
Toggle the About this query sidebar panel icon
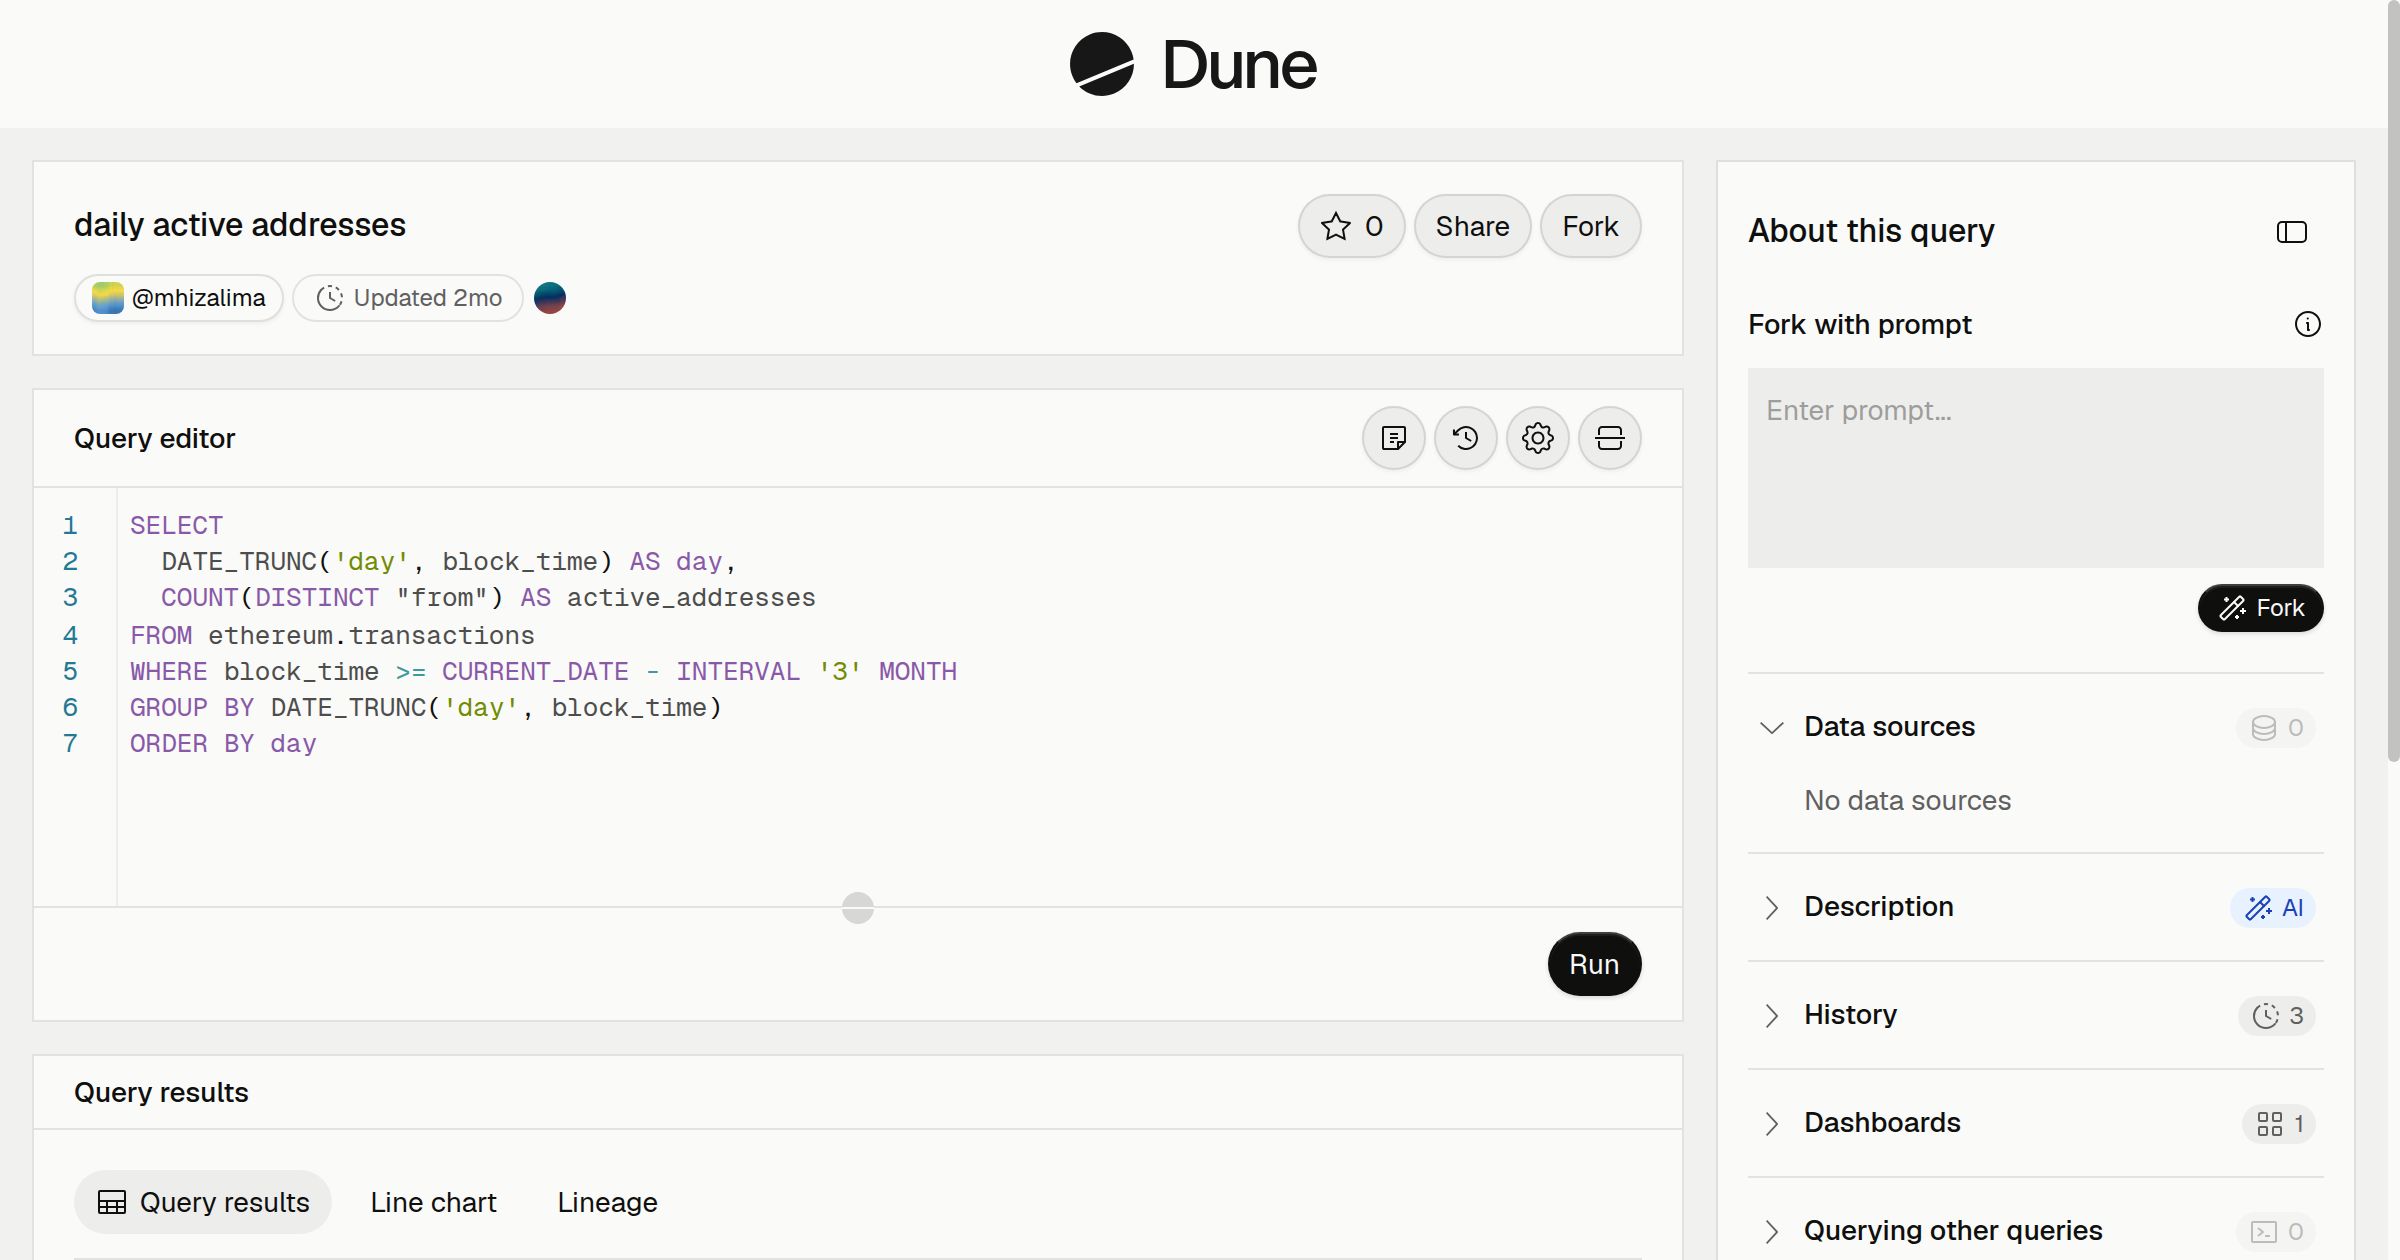tap(2291, 232)
